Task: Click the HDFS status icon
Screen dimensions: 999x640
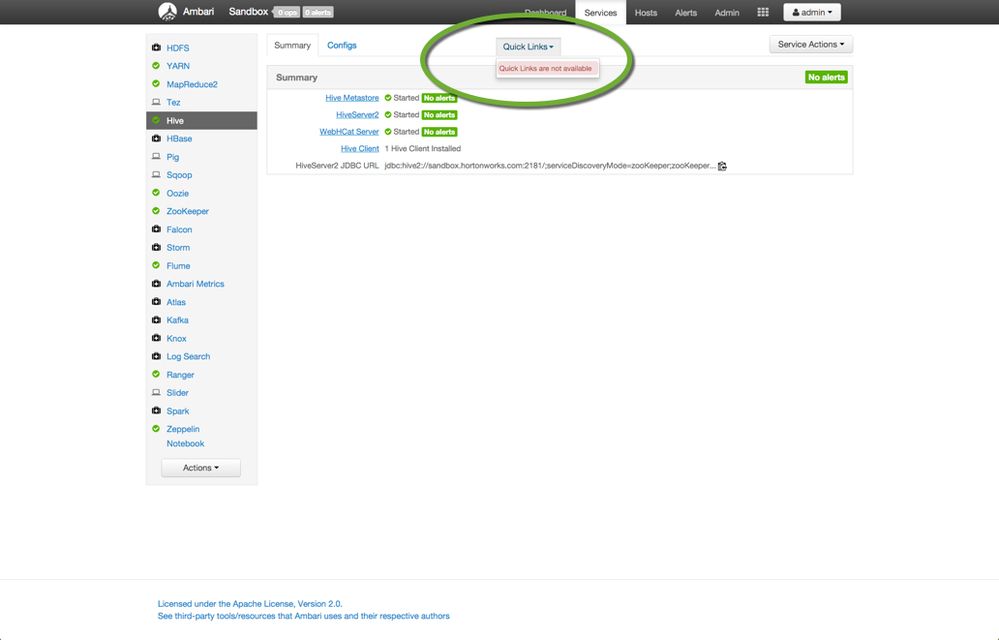Action: (156, 48)
